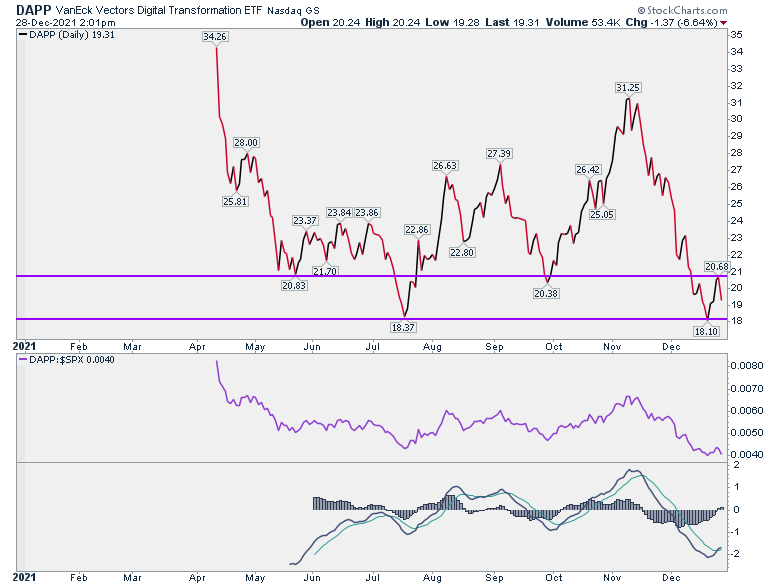Click the 23.84 price label
The image size is (780, 586).
click(x=339, y=212)
